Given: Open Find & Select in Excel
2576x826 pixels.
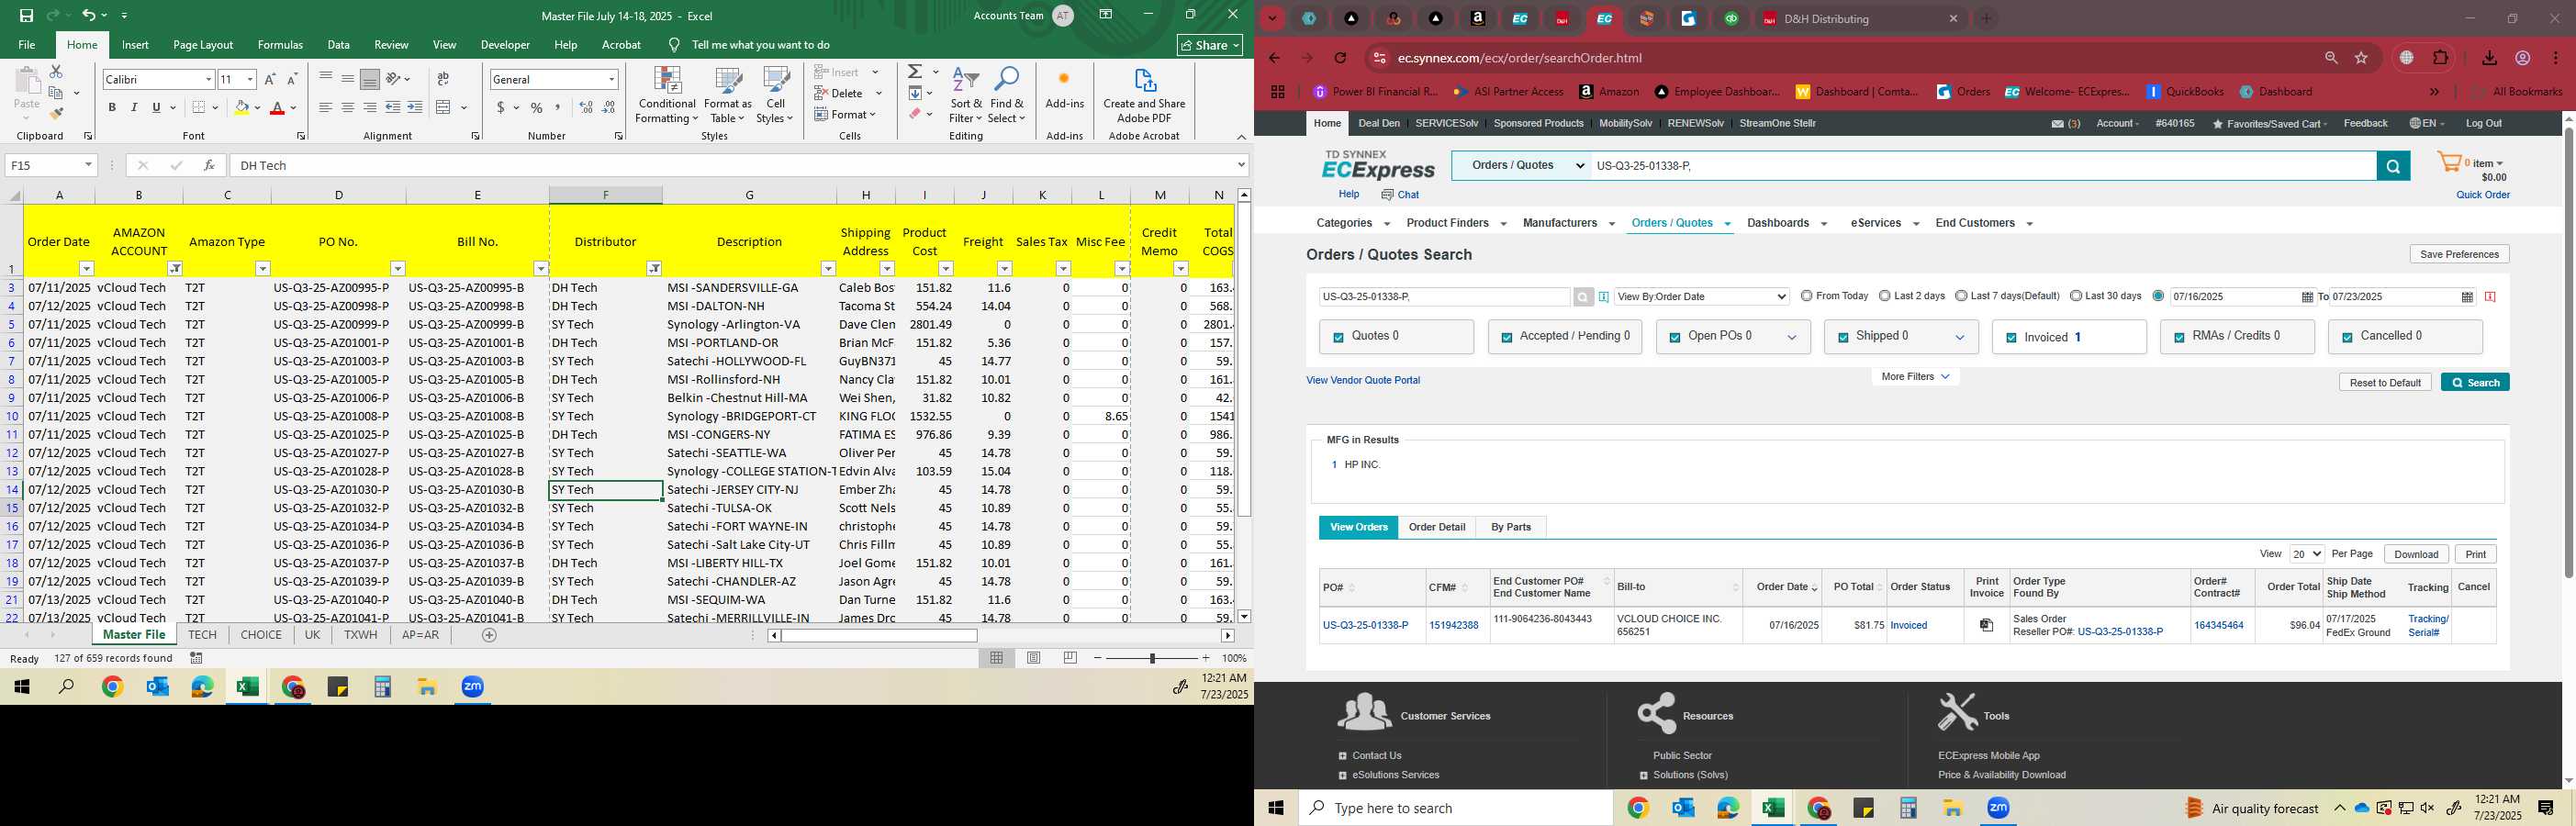Looking at the screenshot, I should [x=1007, y=95].
